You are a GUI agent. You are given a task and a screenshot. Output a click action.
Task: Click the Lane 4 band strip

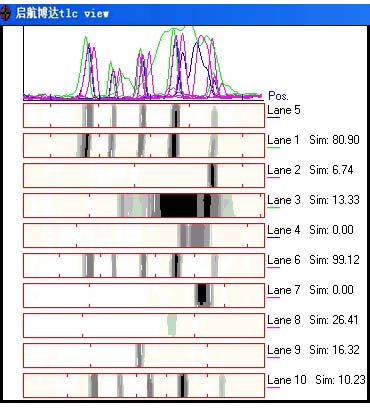[144, 235]
